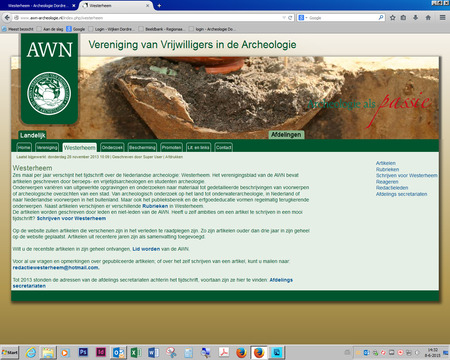Close the Westerheem - Archeologie Dordrecht tab
Screen dimensions: 450x360
[x=74, y=6]
